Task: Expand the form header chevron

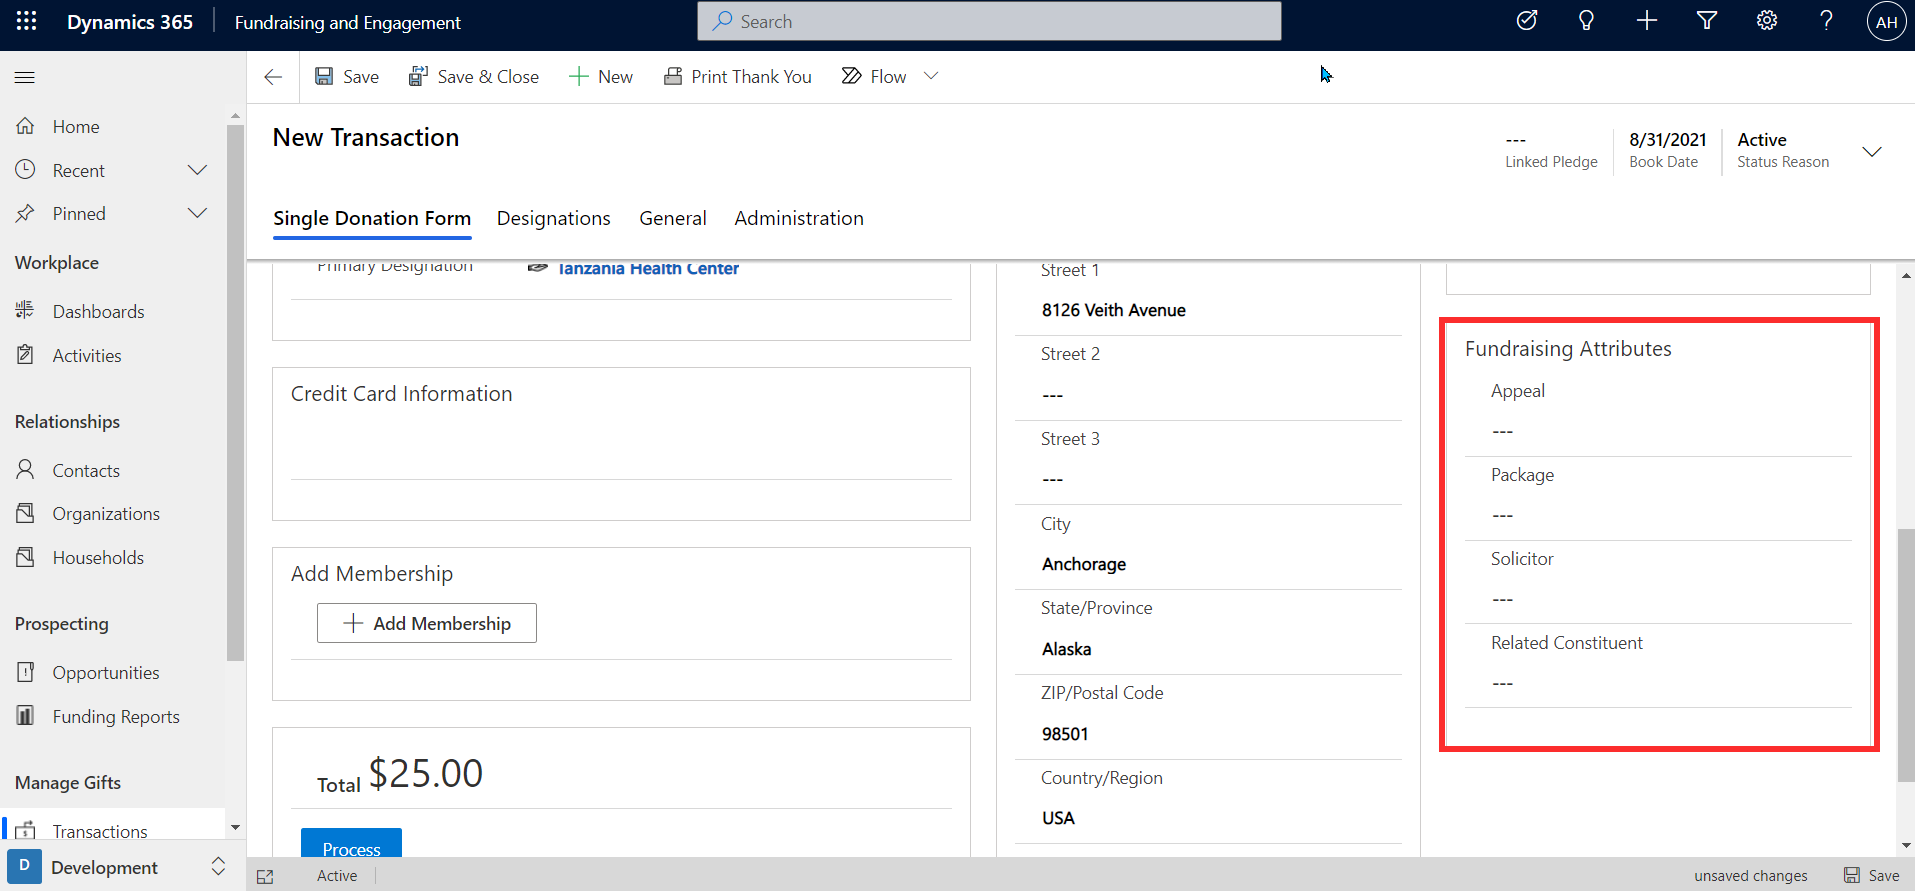Action: 1872,151
